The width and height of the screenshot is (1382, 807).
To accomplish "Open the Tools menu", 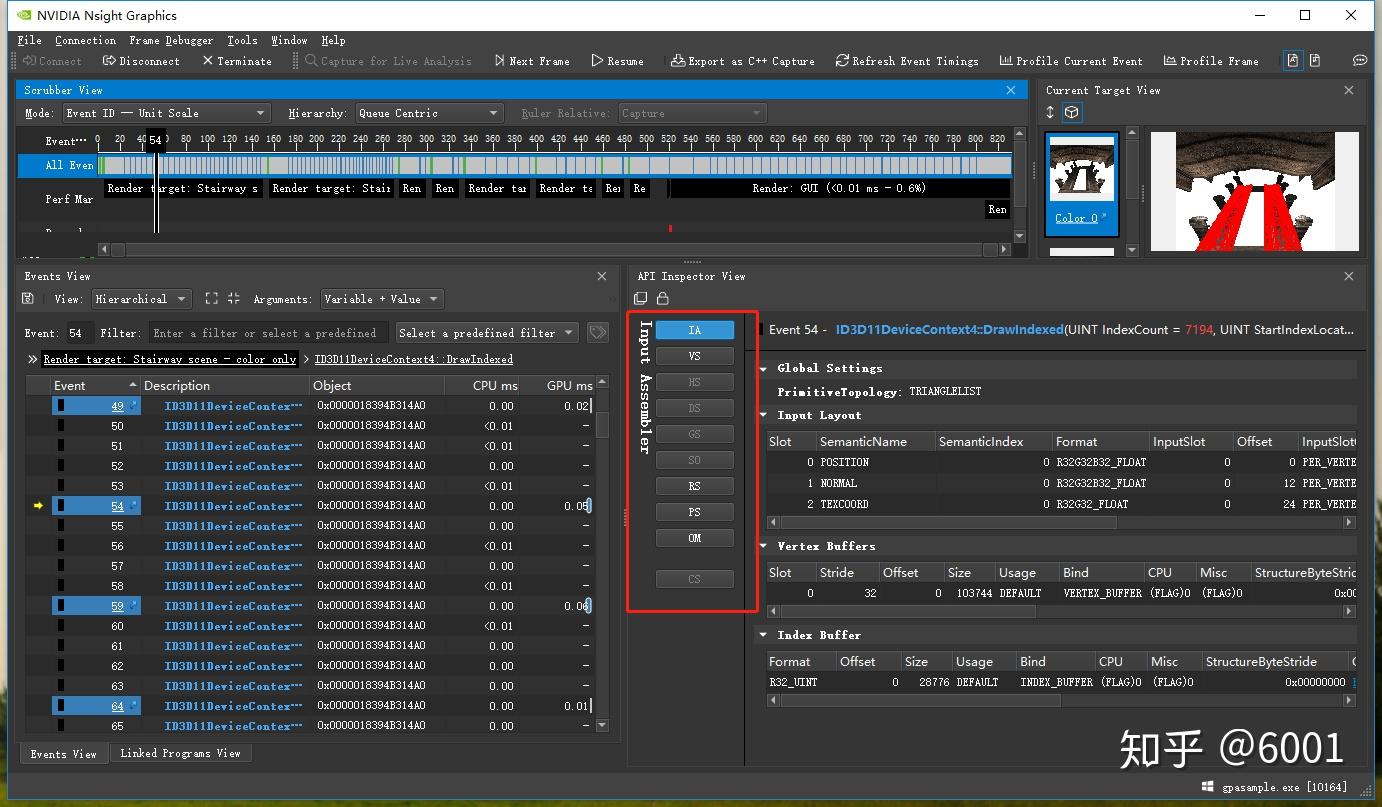I will point(242,40).
